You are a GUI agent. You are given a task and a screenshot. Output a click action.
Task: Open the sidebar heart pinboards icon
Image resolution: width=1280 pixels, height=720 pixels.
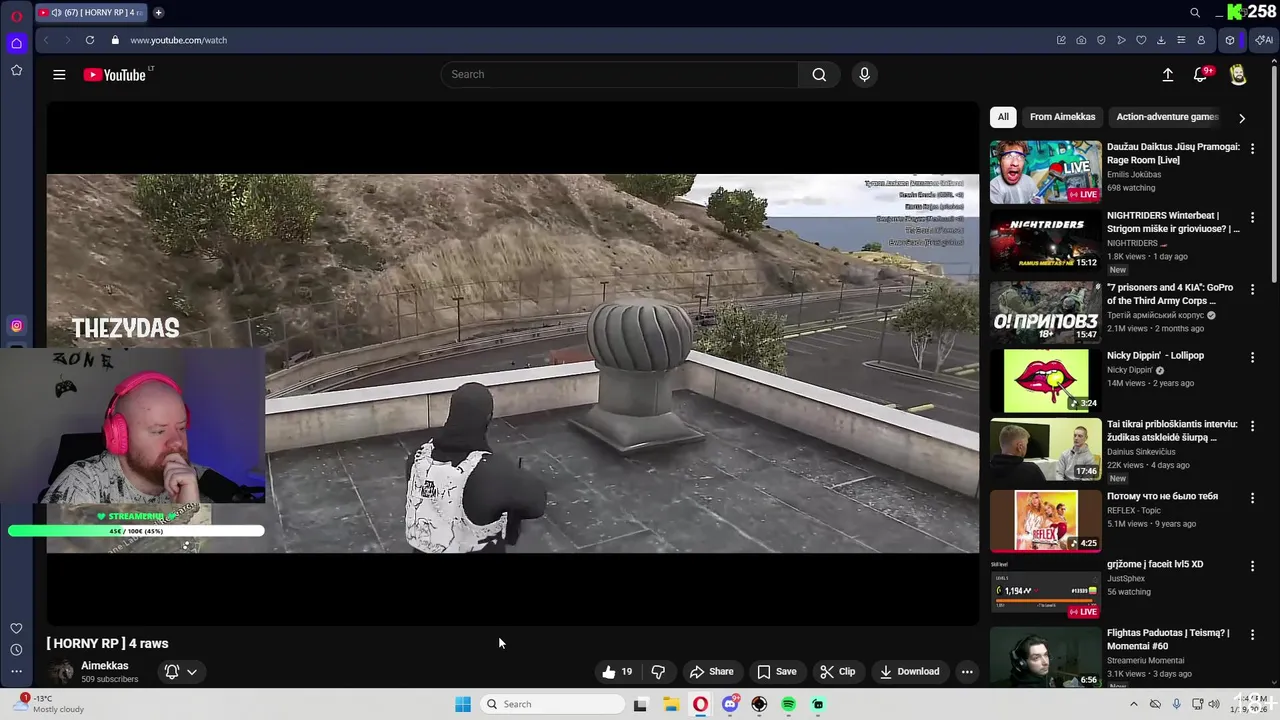coord(16,628)
